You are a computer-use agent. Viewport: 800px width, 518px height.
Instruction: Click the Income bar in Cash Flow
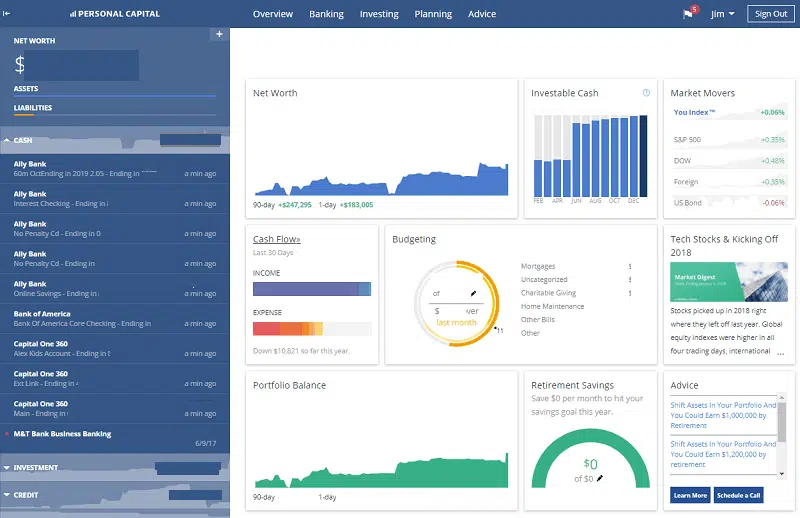tap(312, 289)
